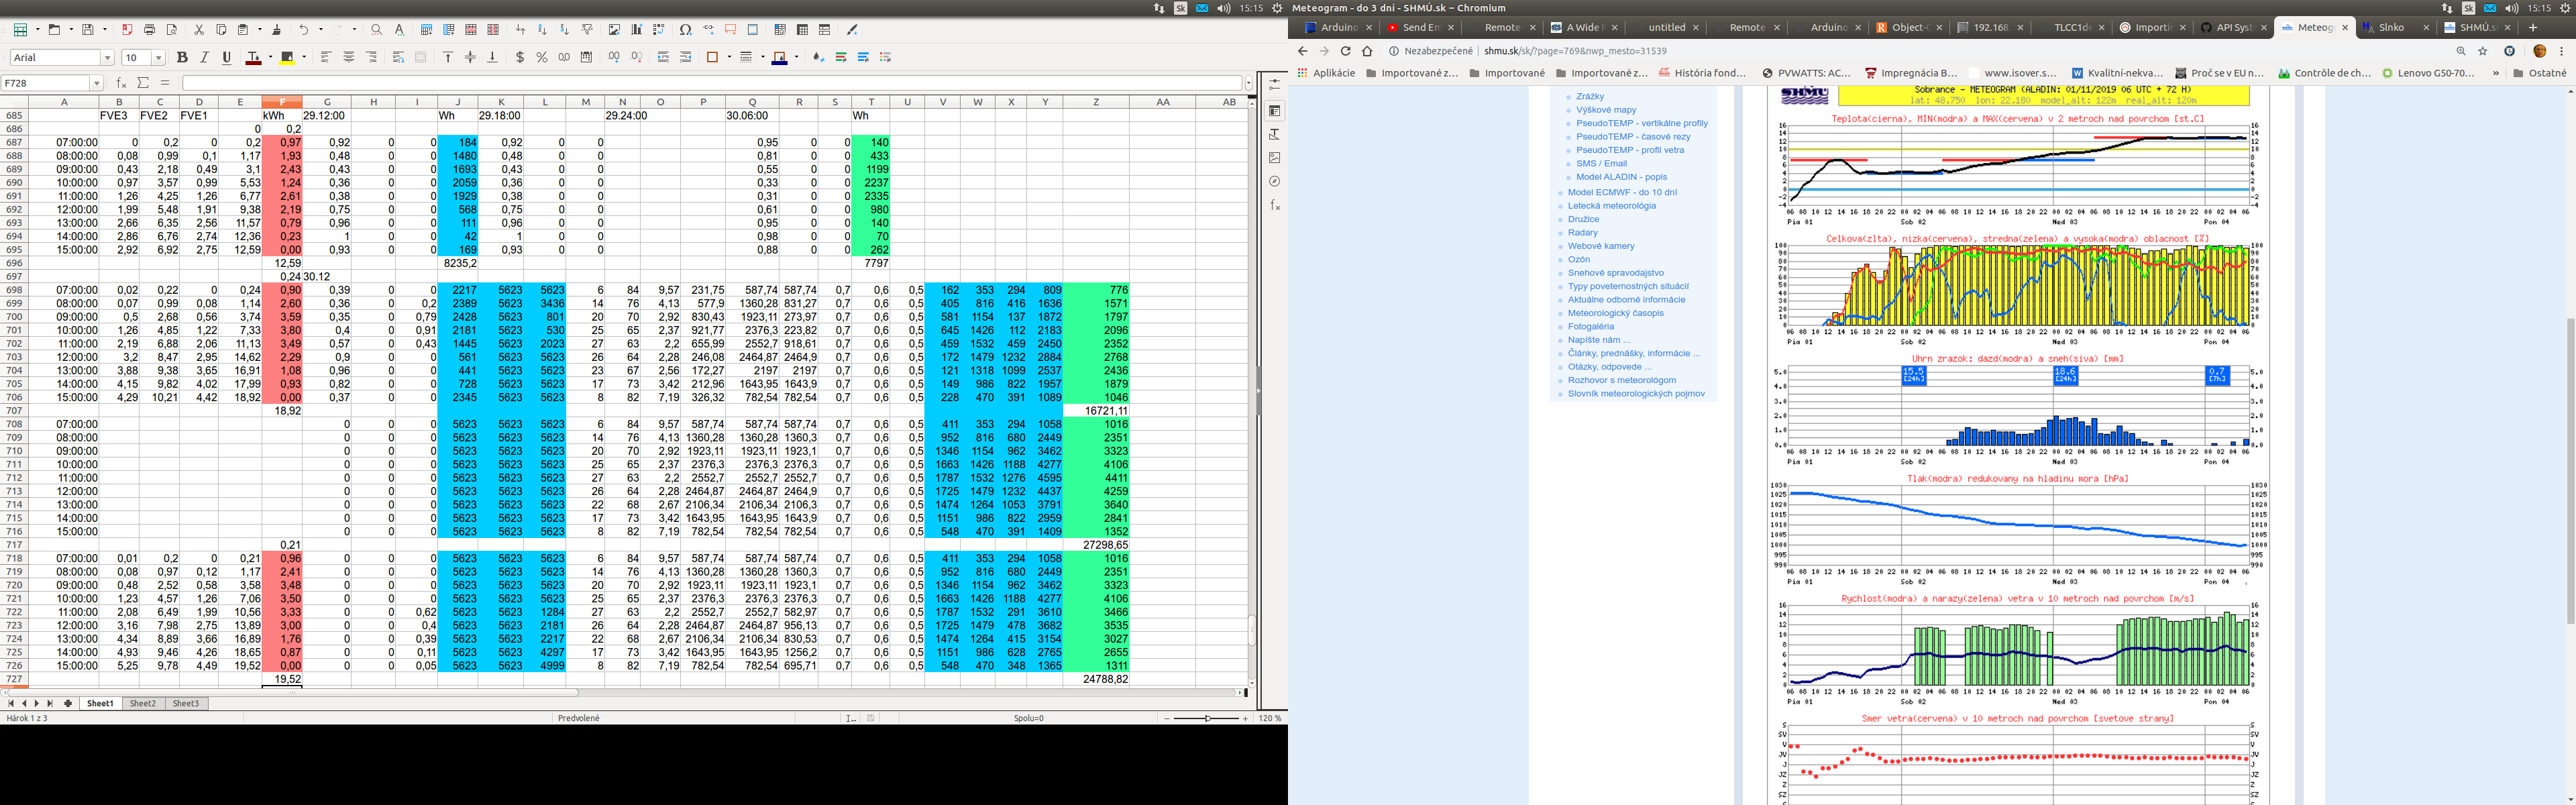Screen dimensions: 2576x805
Task: Open the Arial font name dropdown
Action: [x=108, y=58]
